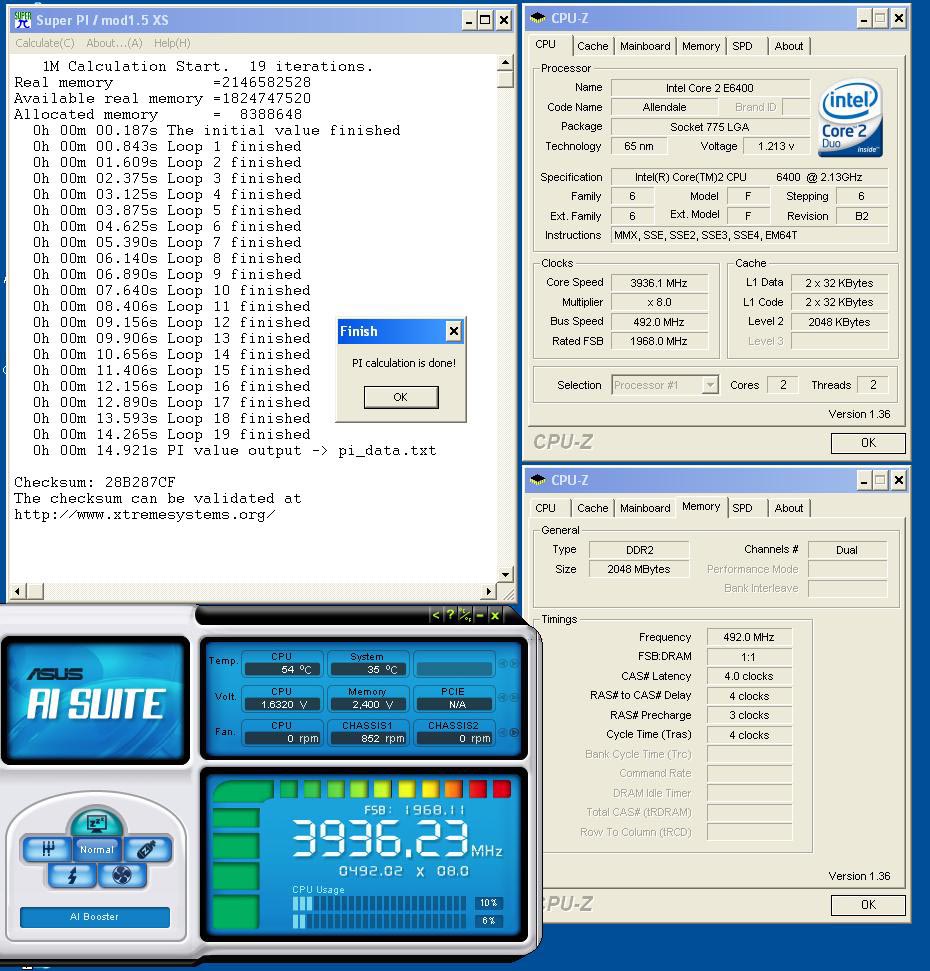
Task: Switch to Cache tab in upper CPU-Z
Action: (x=593, y=46)
